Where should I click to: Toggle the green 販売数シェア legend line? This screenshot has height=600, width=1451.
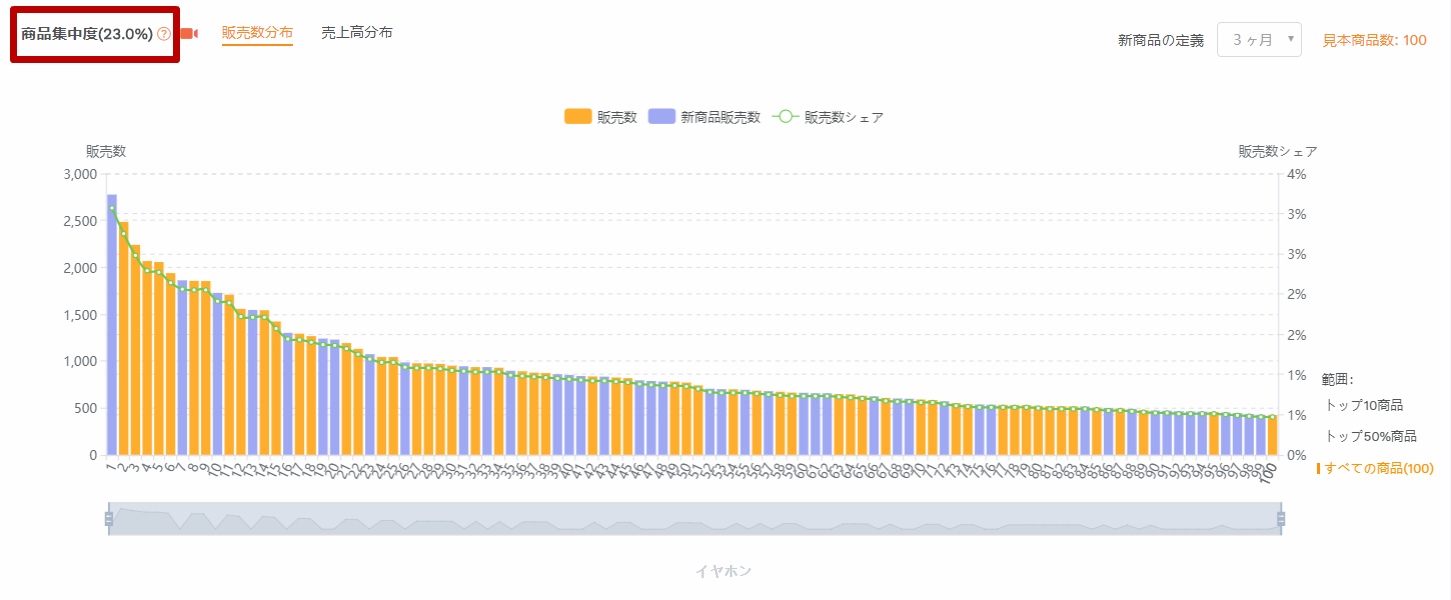coord(828,117)
